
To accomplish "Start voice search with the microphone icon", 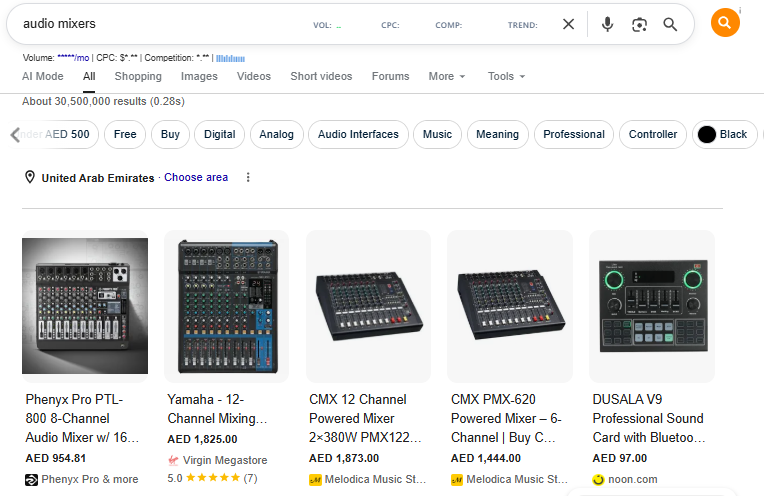I will (607, 24).
